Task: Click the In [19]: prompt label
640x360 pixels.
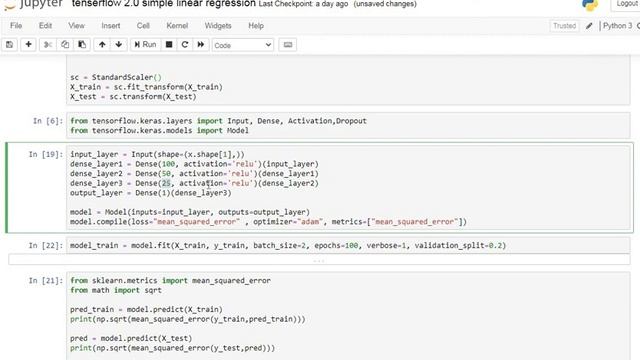Action: coord(46,154)
